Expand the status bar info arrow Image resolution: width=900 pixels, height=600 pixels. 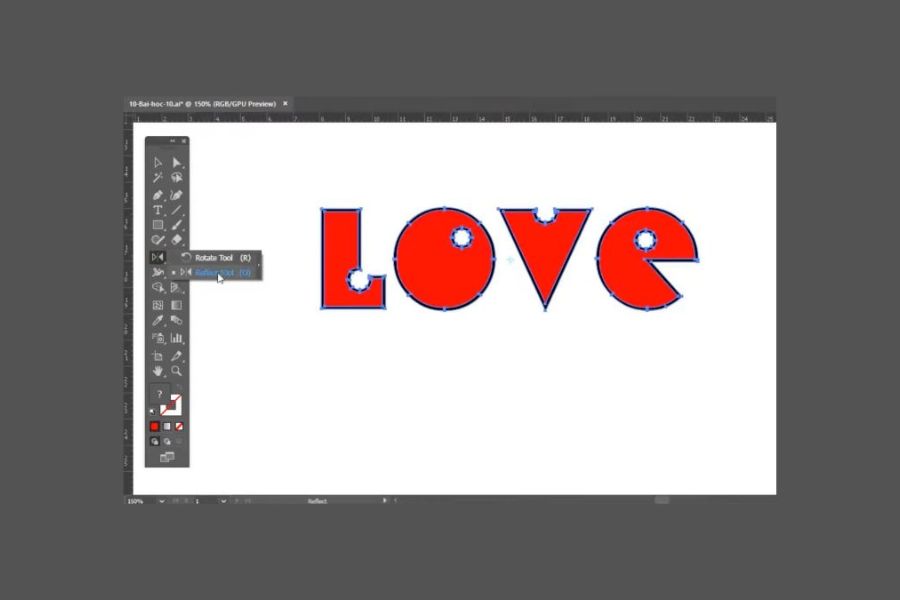[x=386, y=500]
